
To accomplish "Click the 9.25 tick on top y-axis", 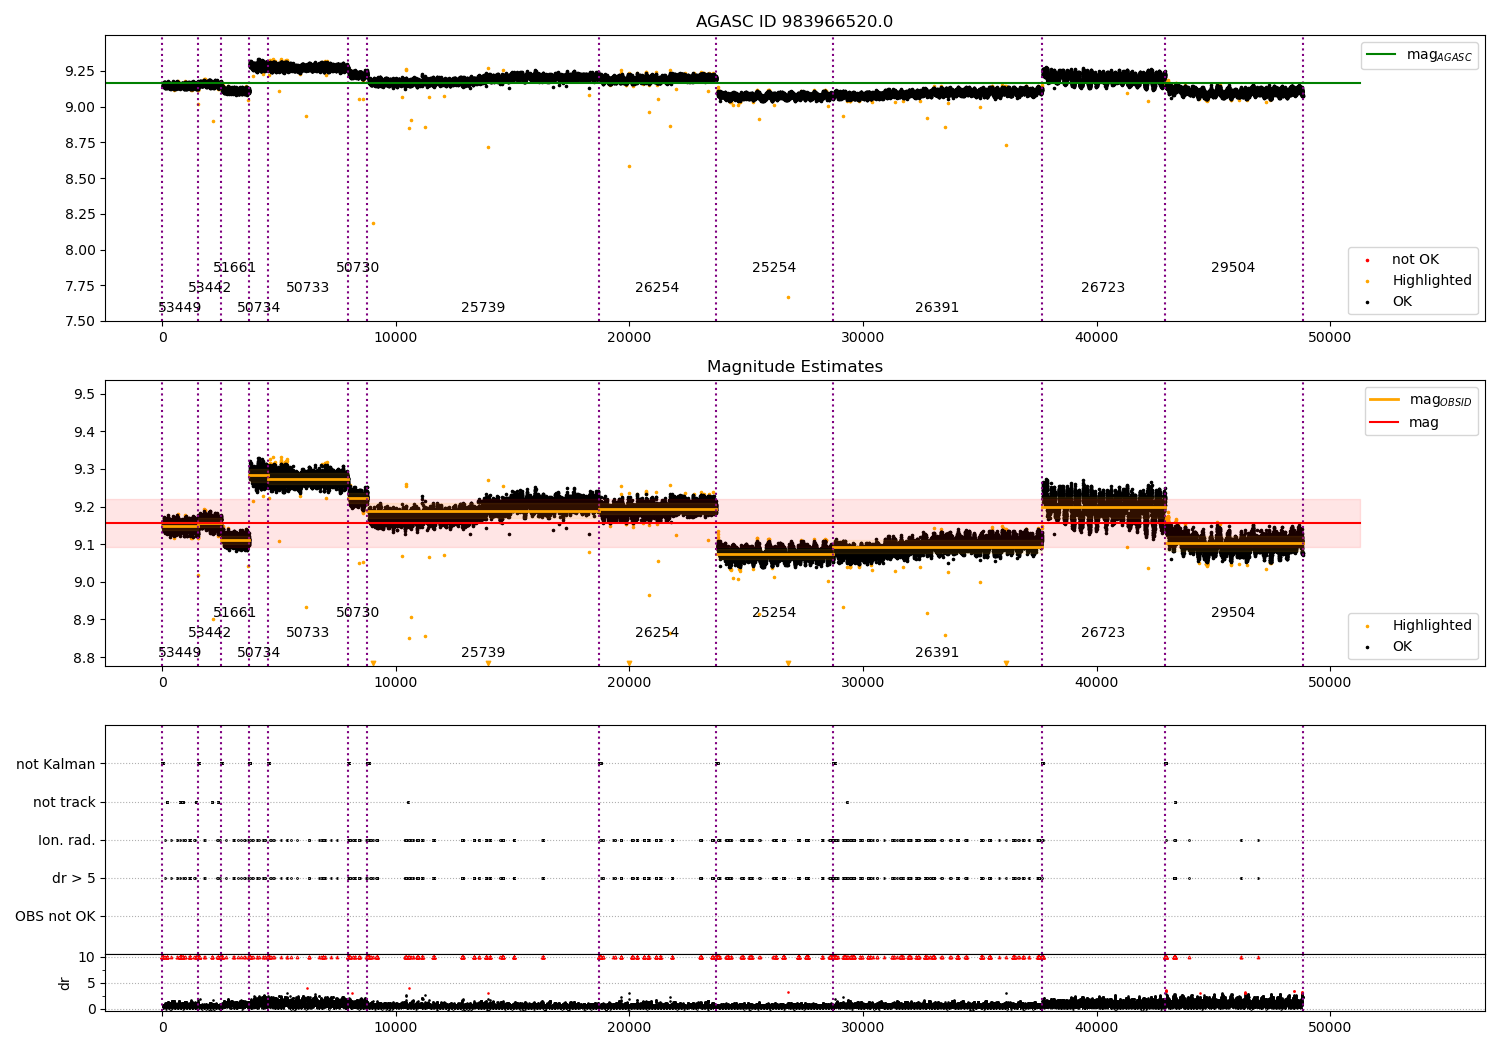I will pyautogui.click(x=80, y=72).
